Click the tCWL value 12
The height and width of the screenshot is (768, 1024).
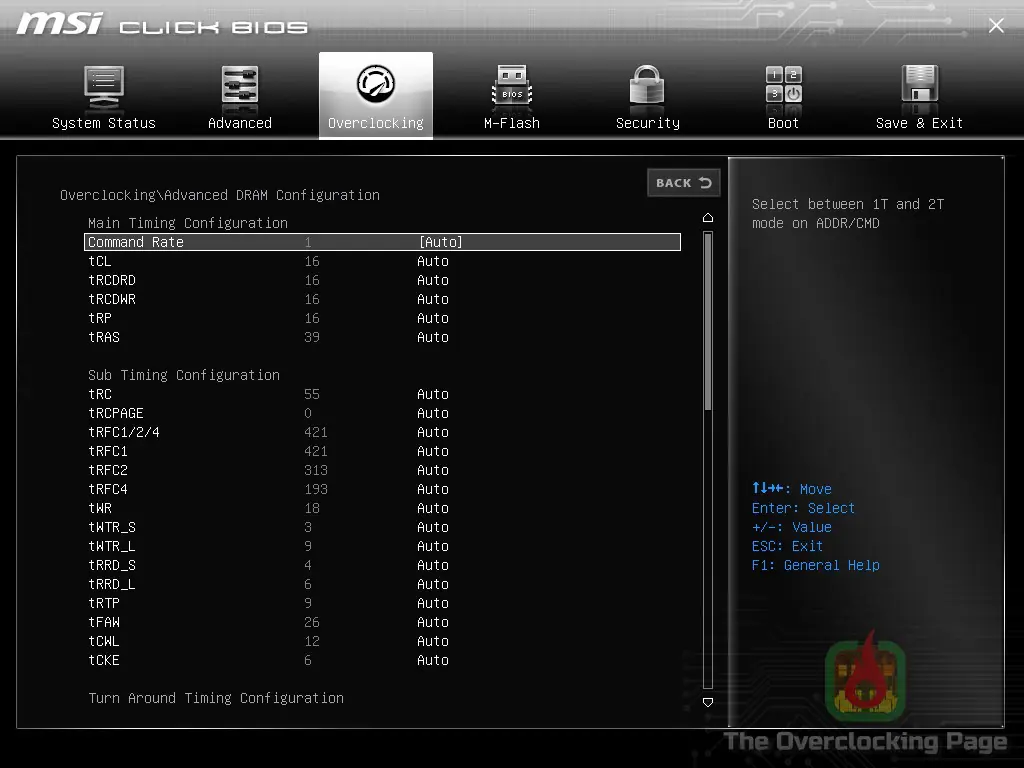tap(312, 641)
